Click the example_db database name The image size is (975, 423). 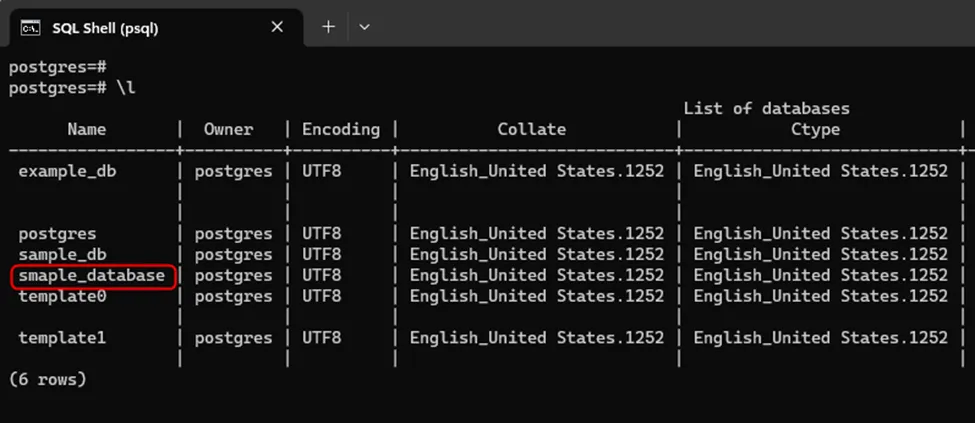point(67,171)
